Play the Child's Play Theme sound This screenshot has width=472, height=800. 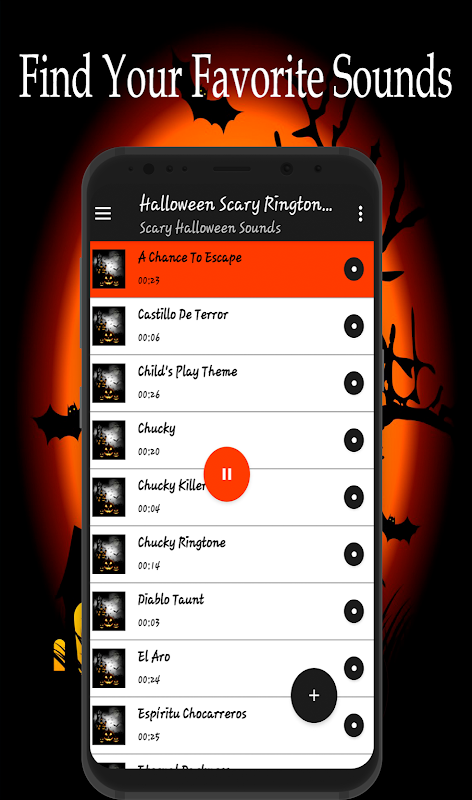click(x=232, y=383)
